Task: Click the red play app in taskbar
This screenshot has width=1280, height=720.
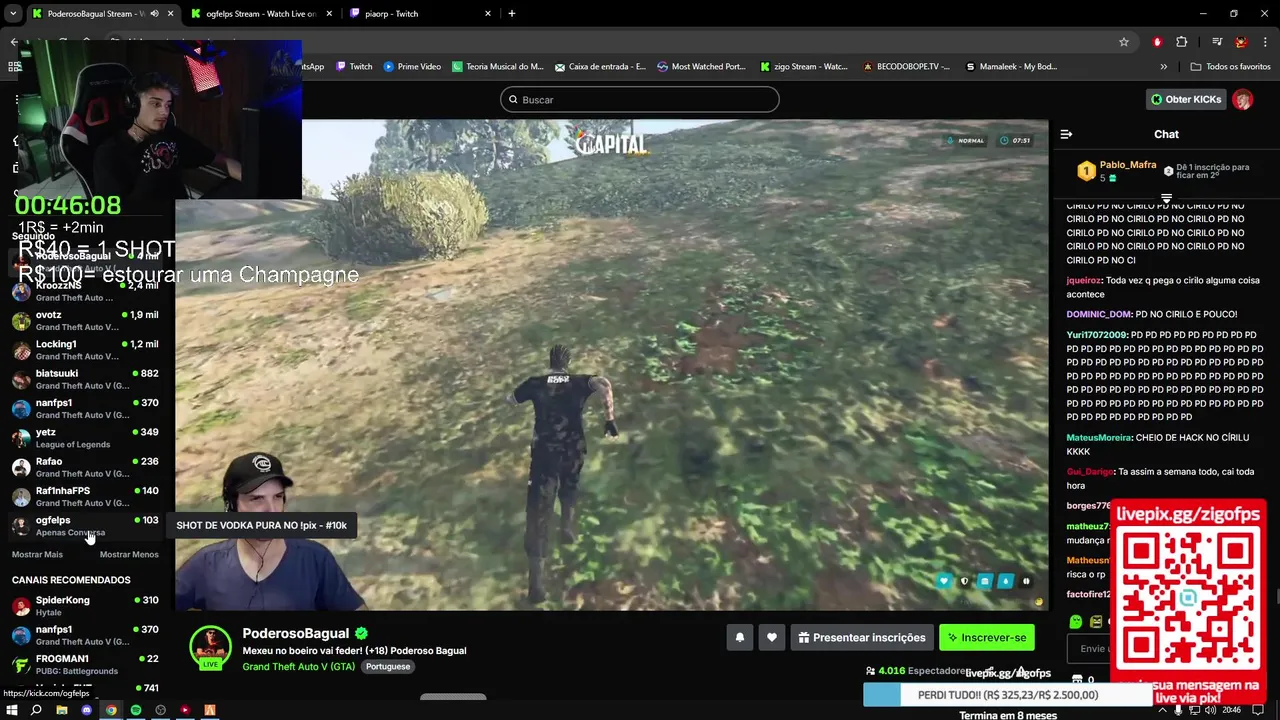Action: pyautogui.click(x=185, y=710)
